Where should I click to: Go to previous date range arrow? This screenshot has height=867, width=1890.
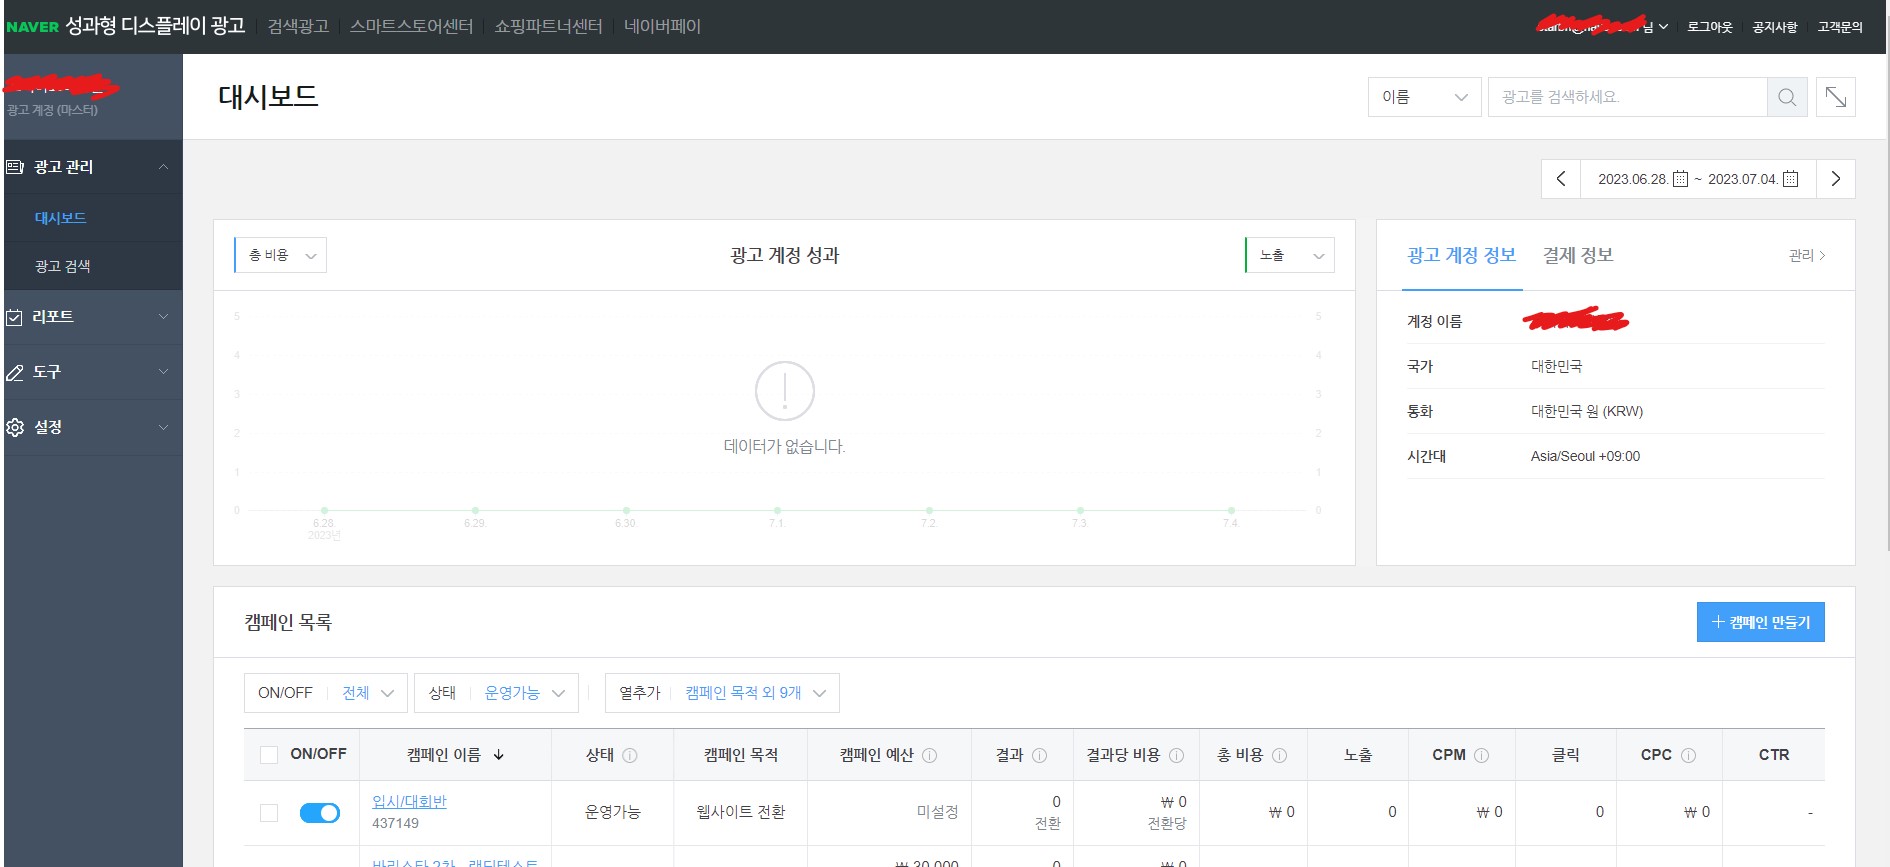click(1561, 179)
